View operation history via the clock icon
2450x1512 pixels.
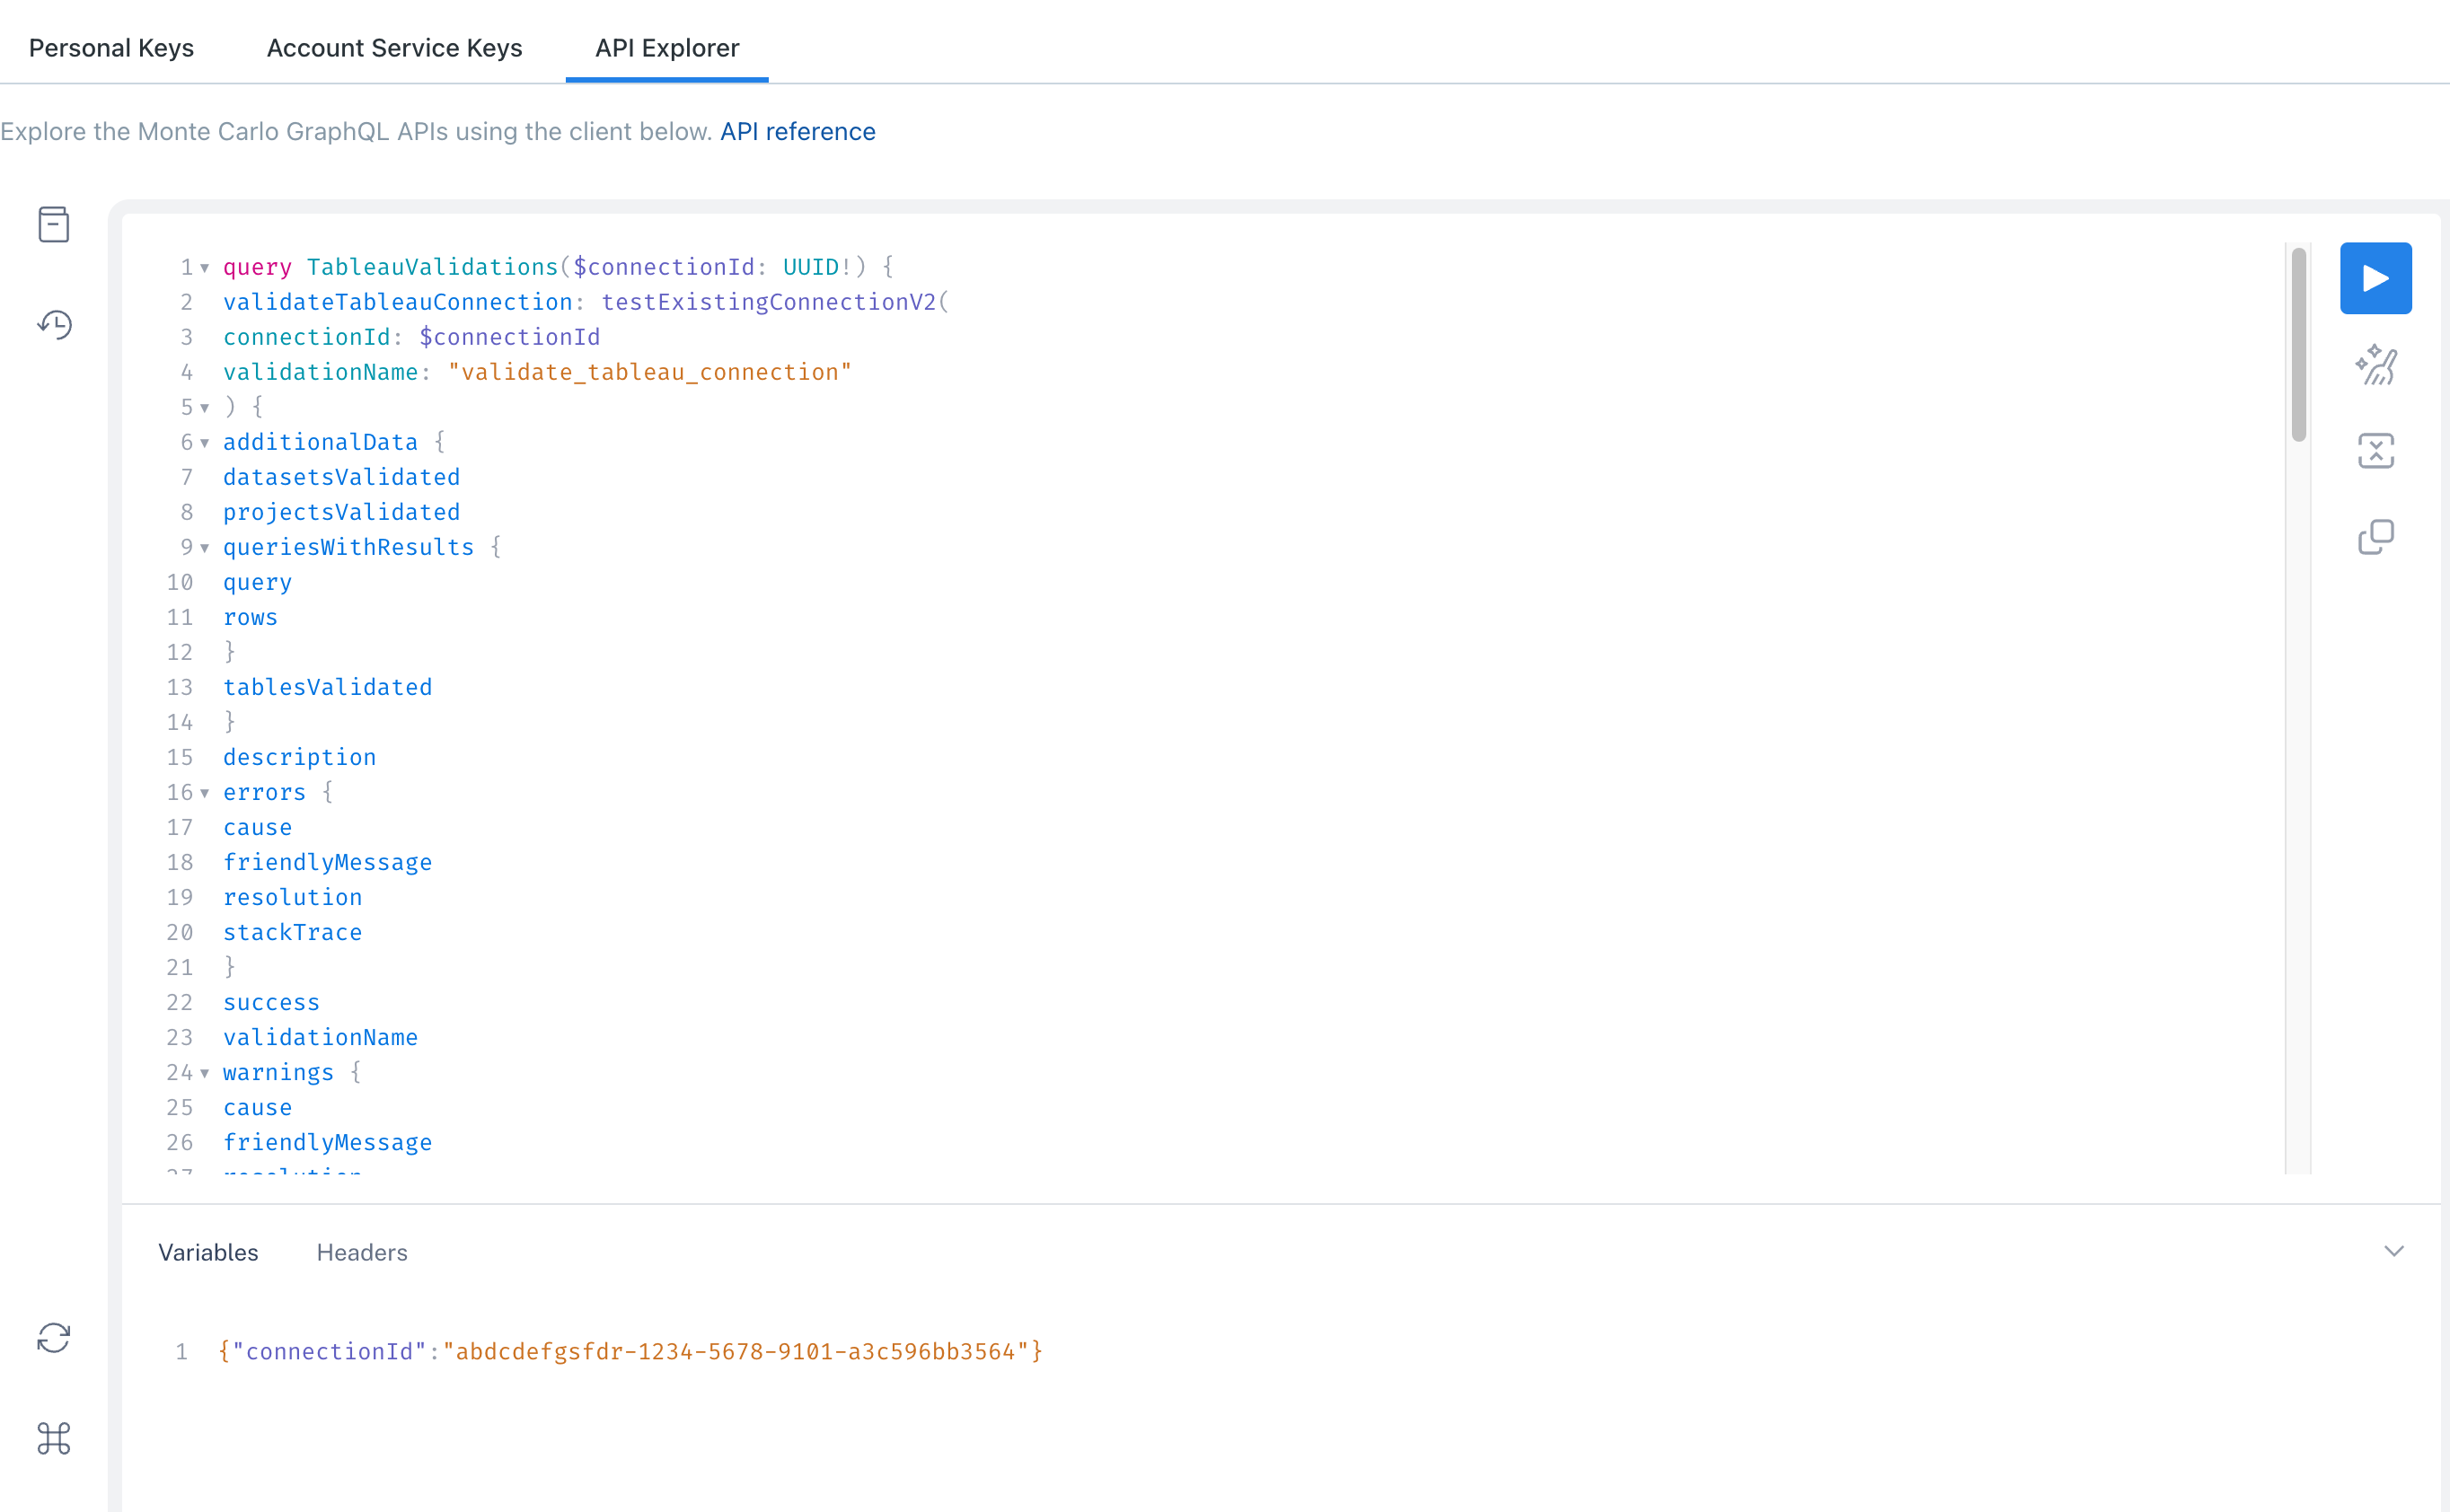(55, 324)
